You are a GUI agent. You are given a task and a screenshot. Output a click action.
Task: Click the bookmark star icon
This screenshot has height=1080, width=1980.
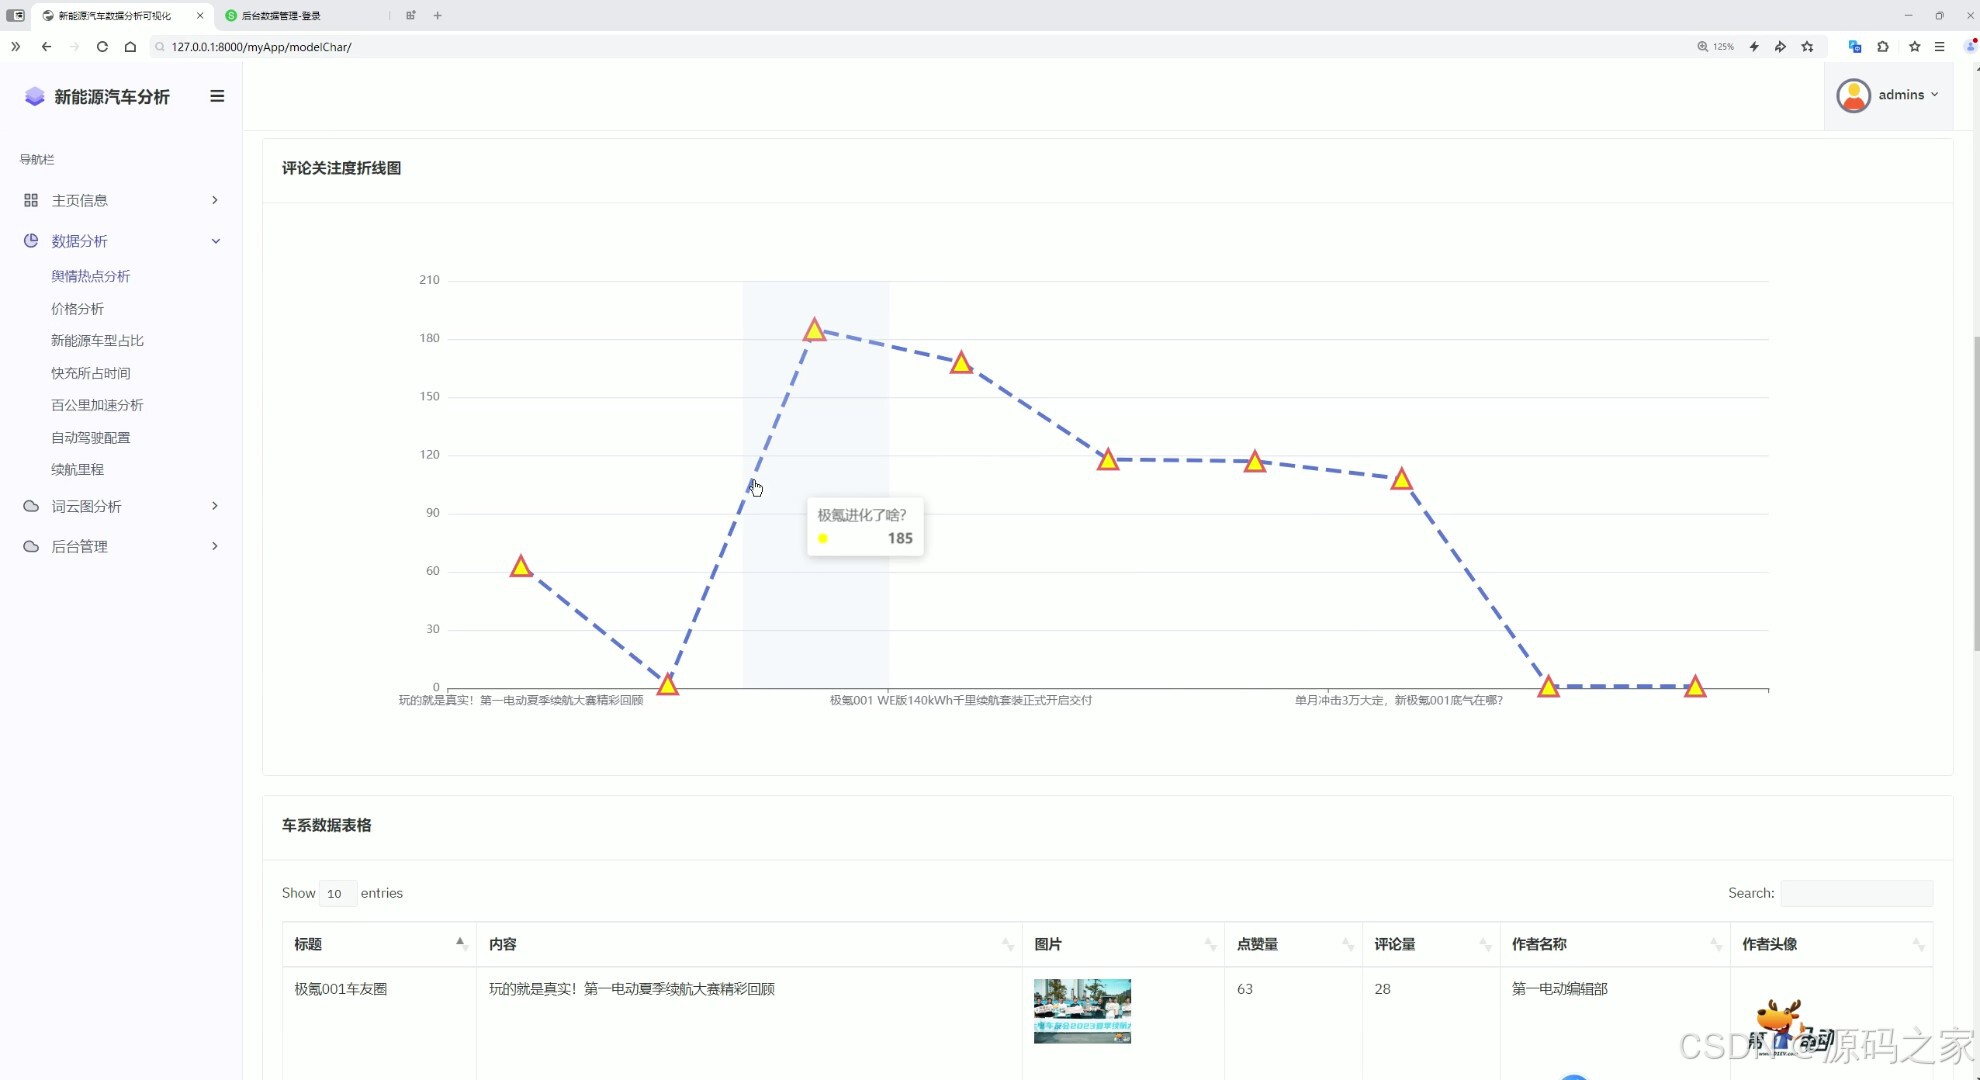pos(1807,47)
